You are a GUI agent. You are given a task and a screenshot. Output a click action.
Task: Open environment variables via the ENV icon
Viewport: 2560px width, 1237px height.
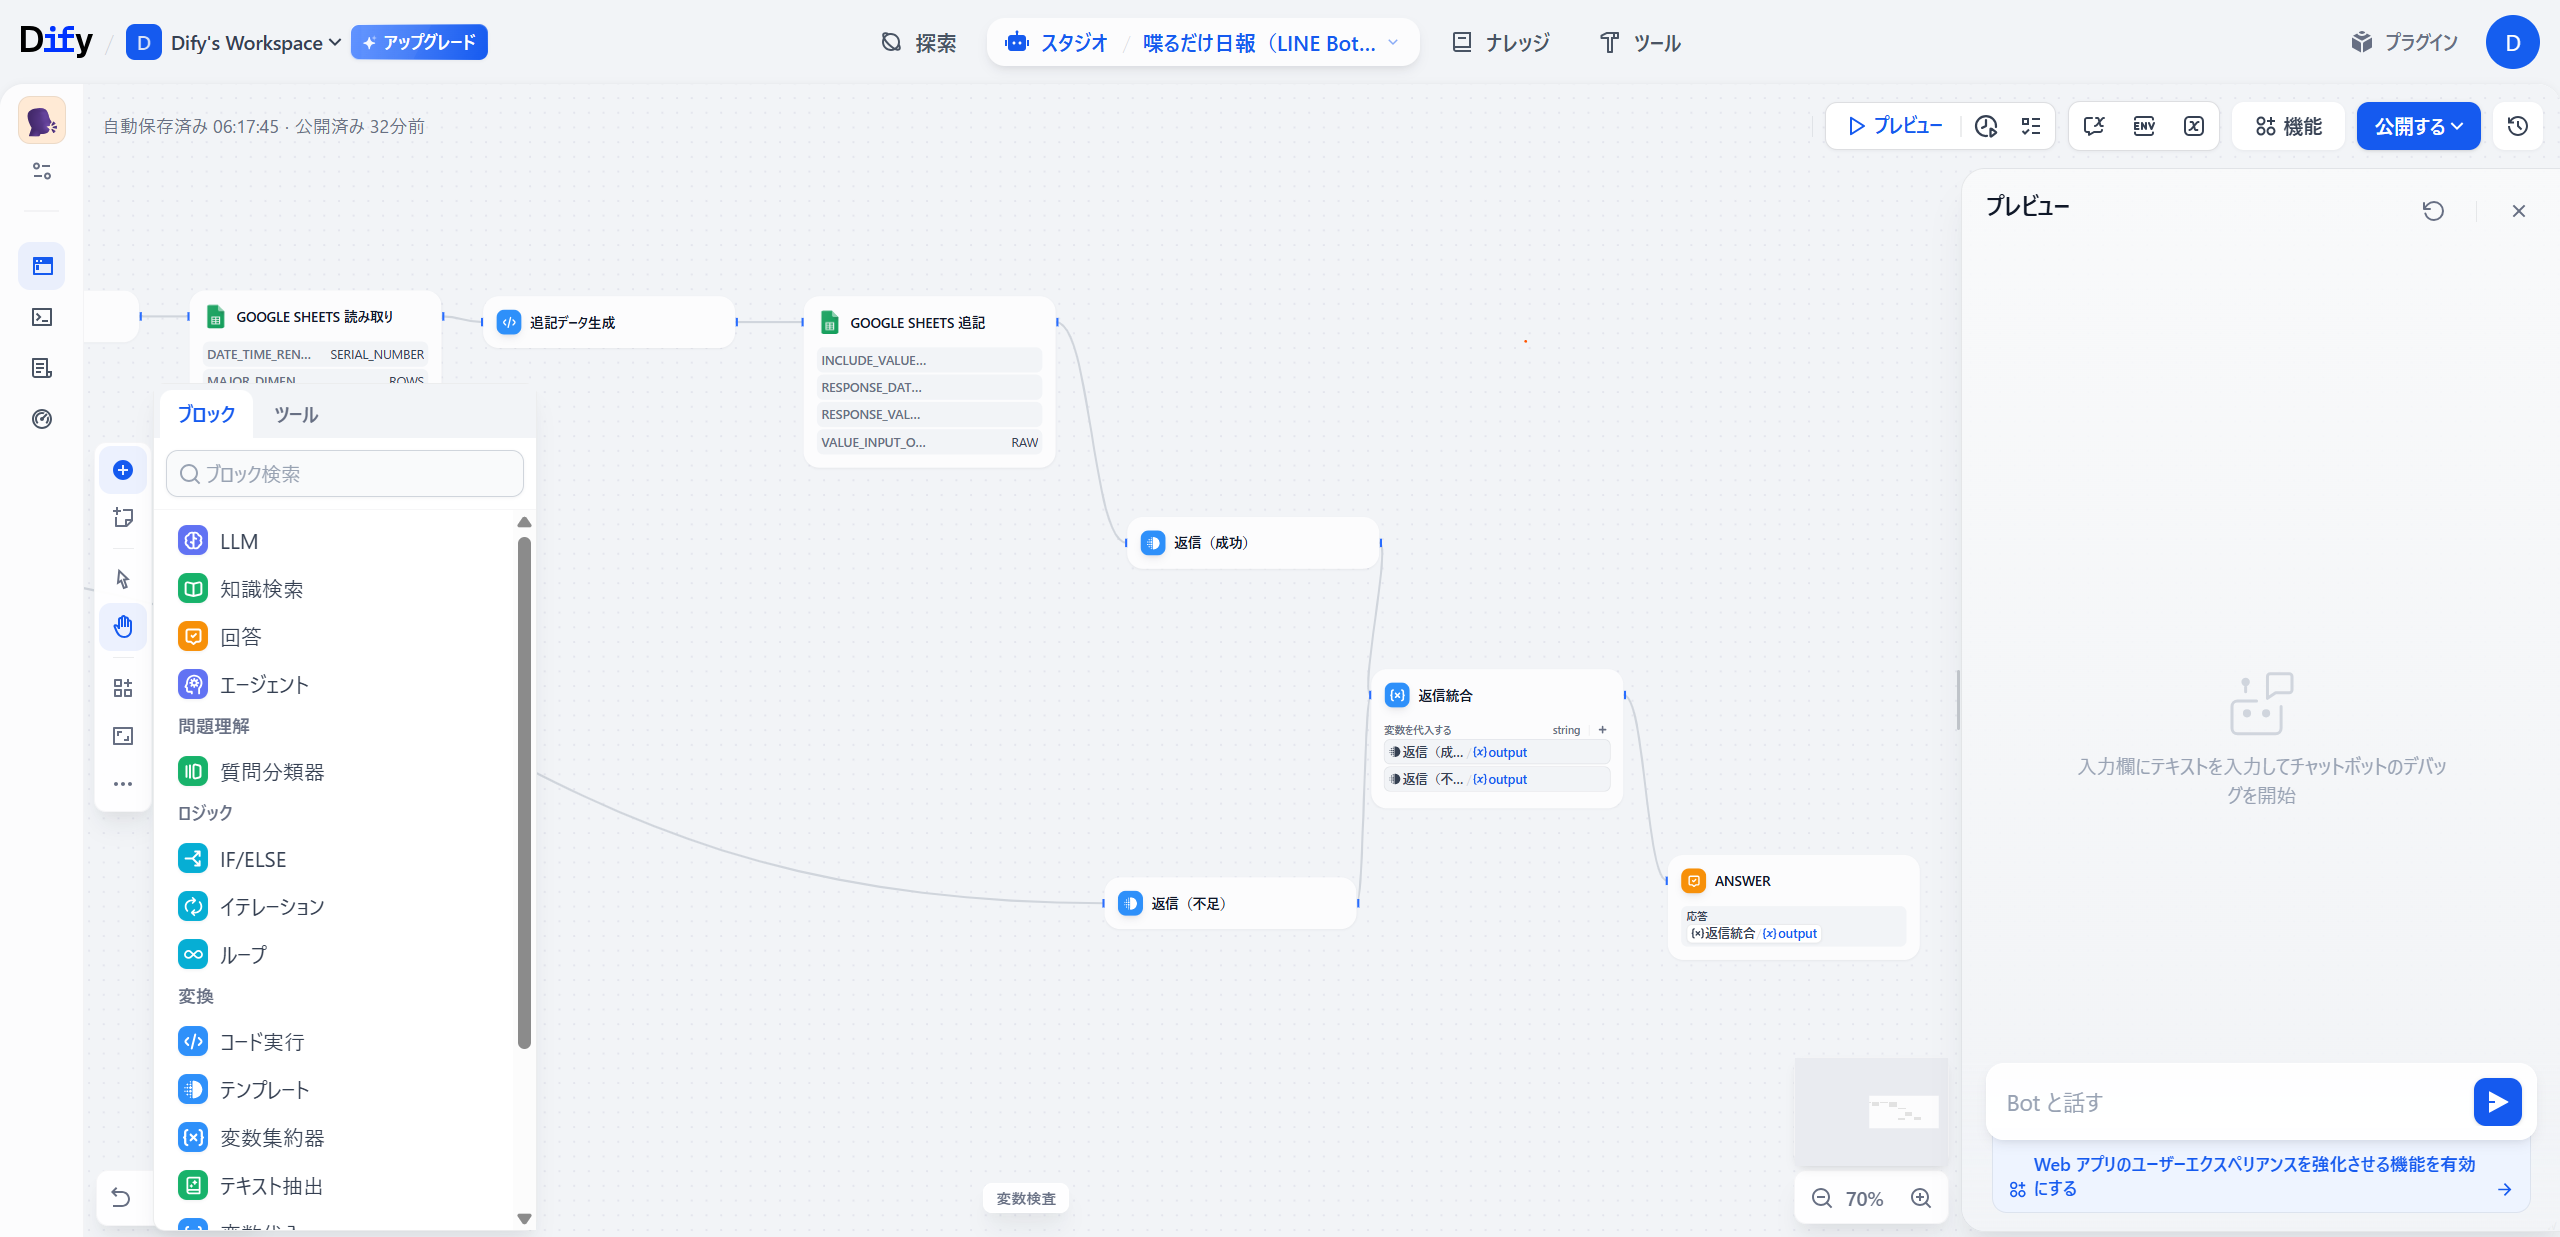tap(2143, 126)
